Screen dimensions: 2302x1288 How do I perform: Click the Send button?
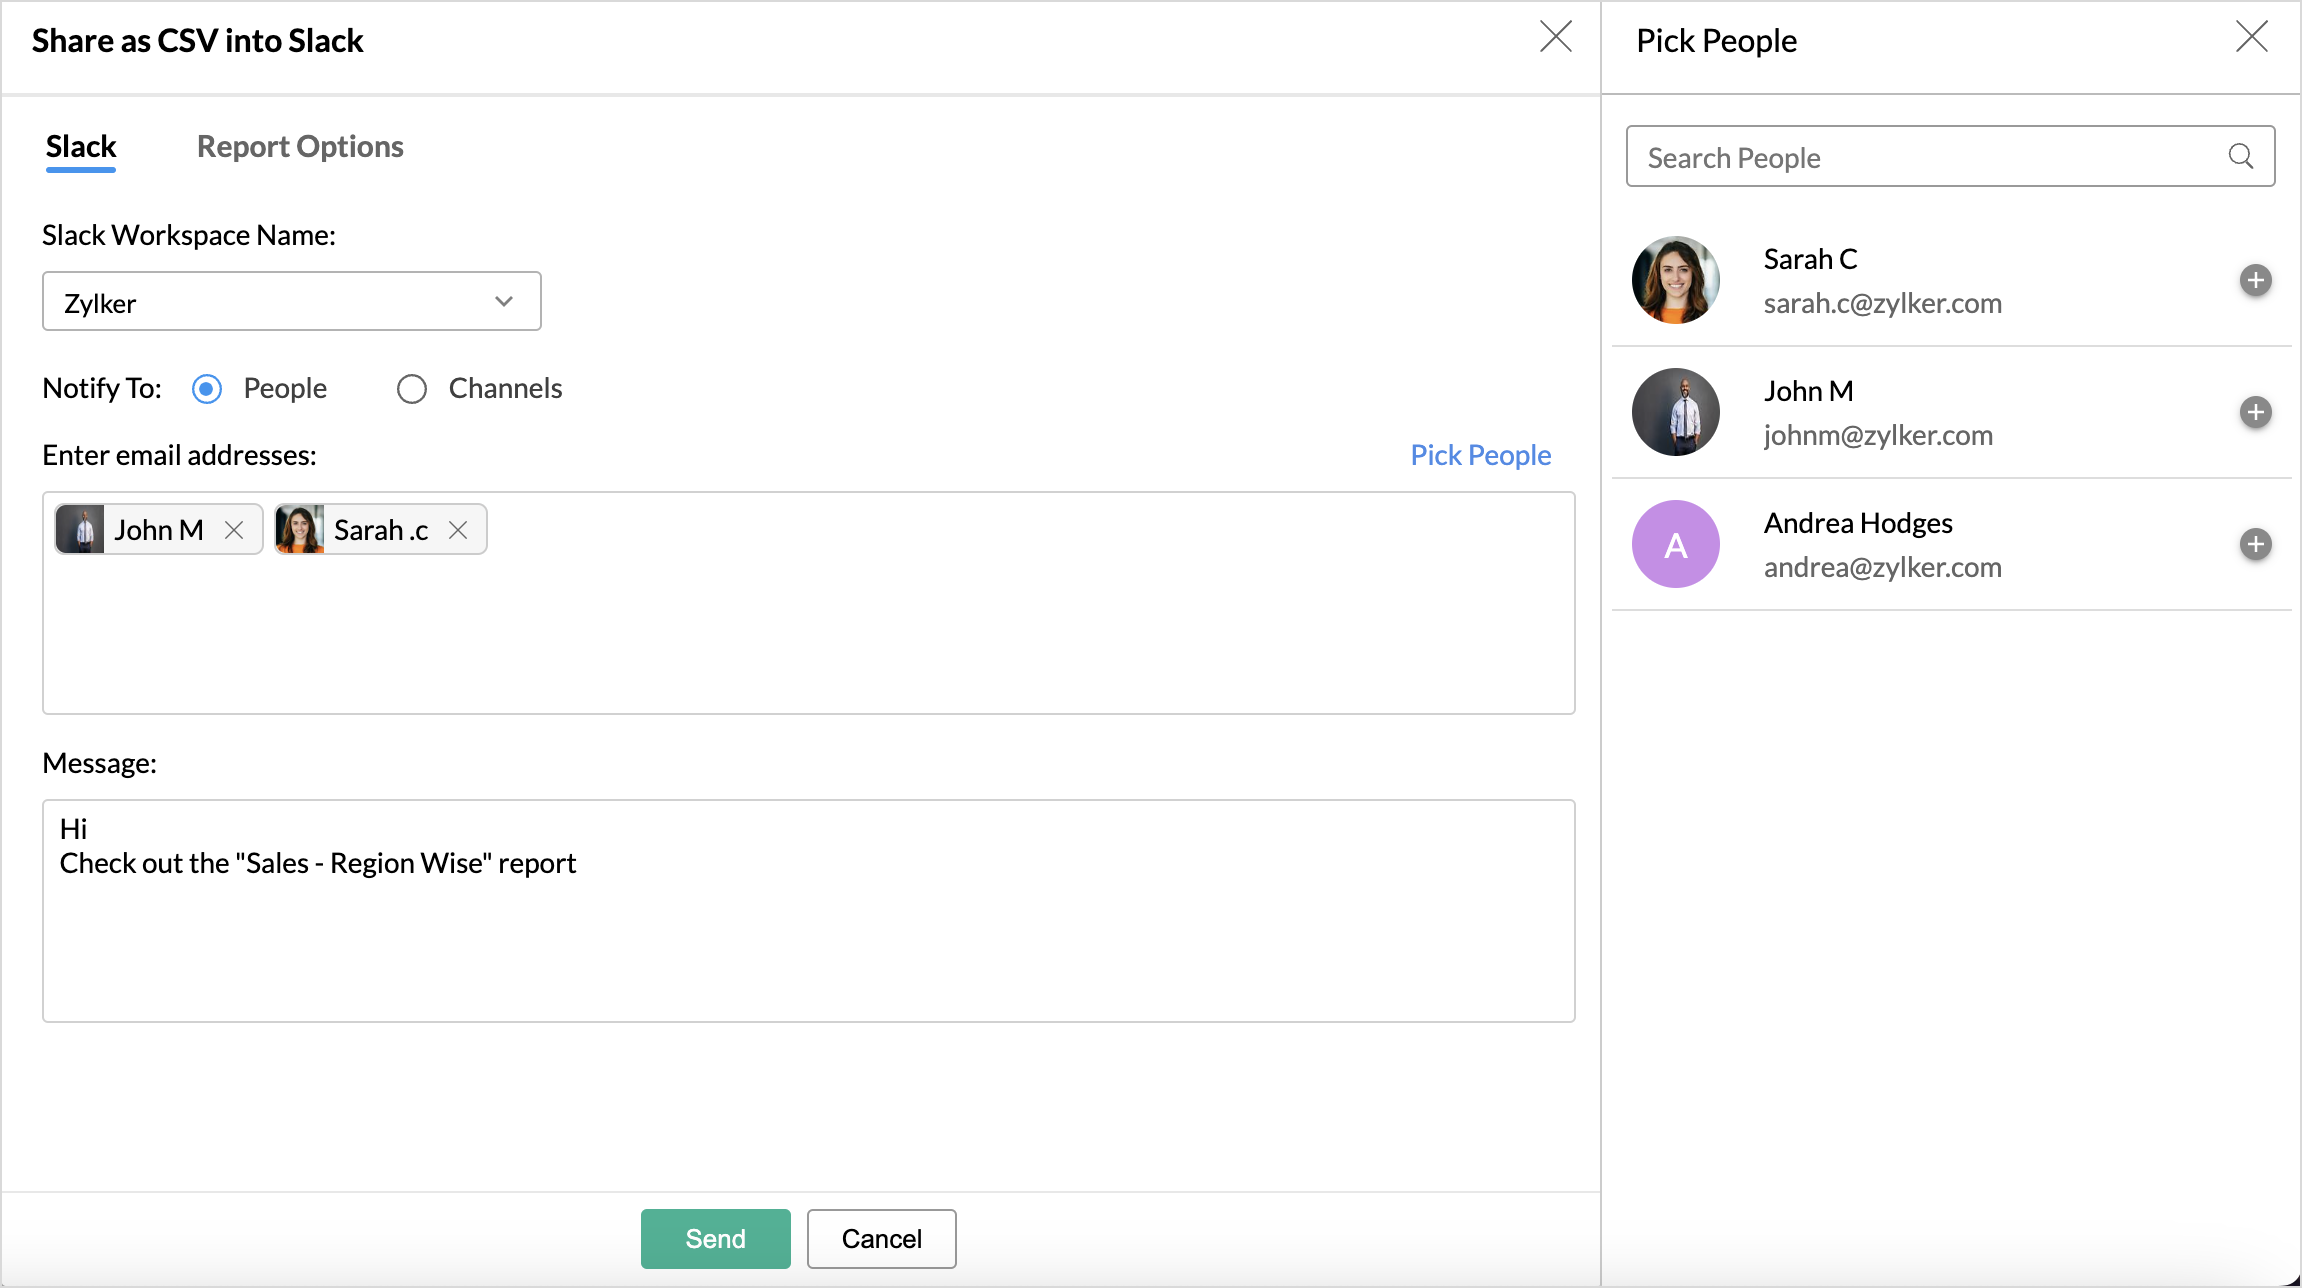716,1239
